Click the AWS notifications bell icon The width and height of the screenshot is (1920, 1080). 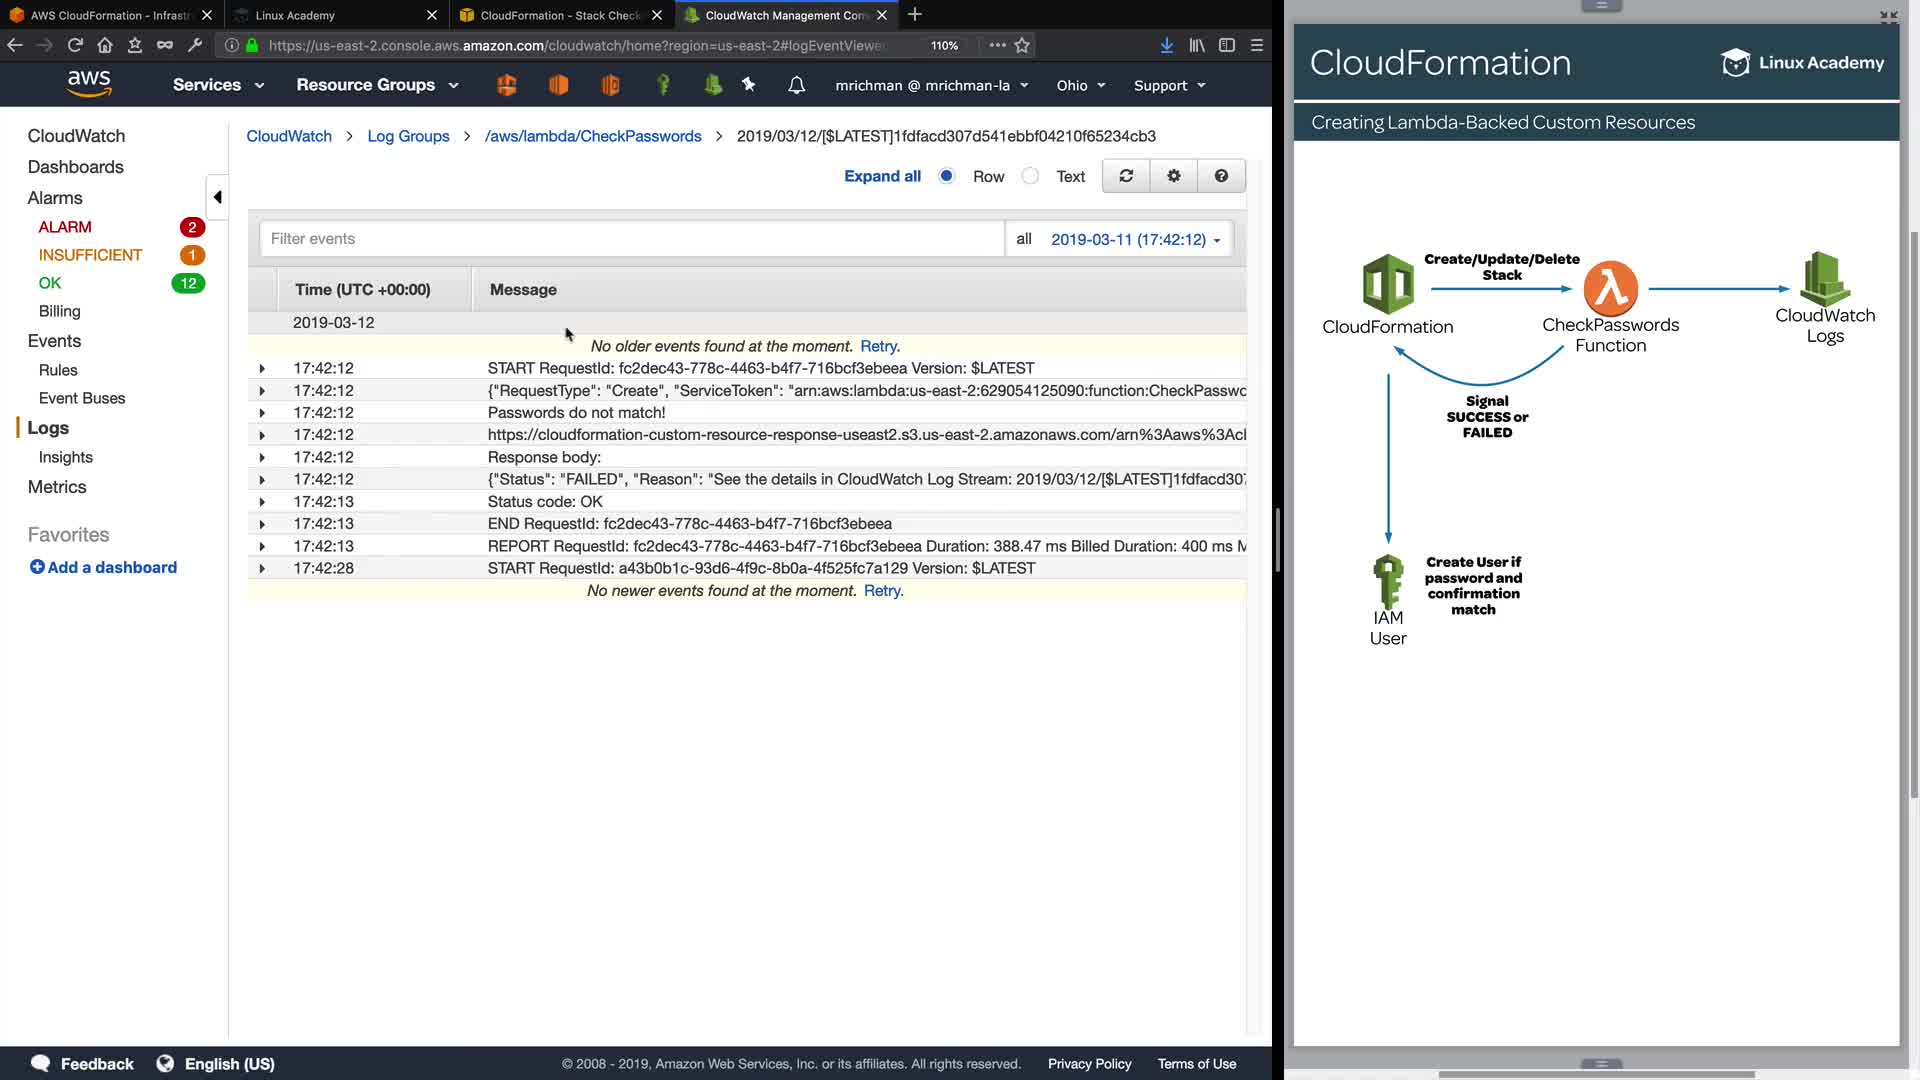click(796, 85)
